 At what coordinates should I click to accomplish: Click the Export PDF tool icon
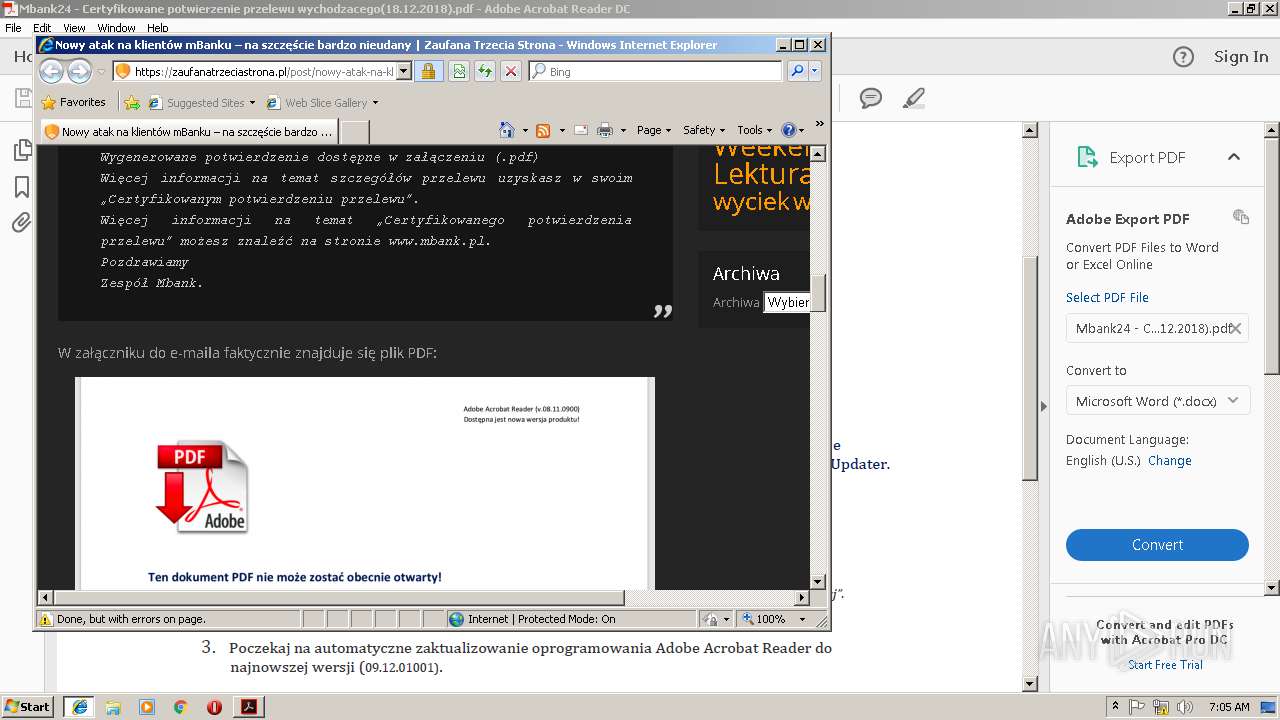(x=1087, y=157)
